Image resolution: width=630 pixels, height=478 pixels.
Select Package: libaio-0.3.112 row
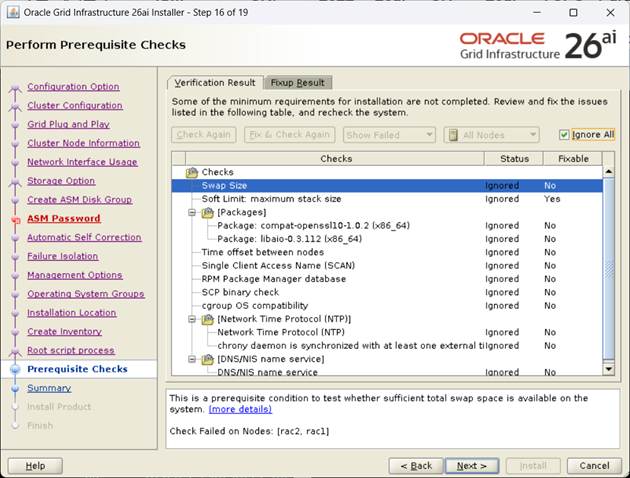387,239
